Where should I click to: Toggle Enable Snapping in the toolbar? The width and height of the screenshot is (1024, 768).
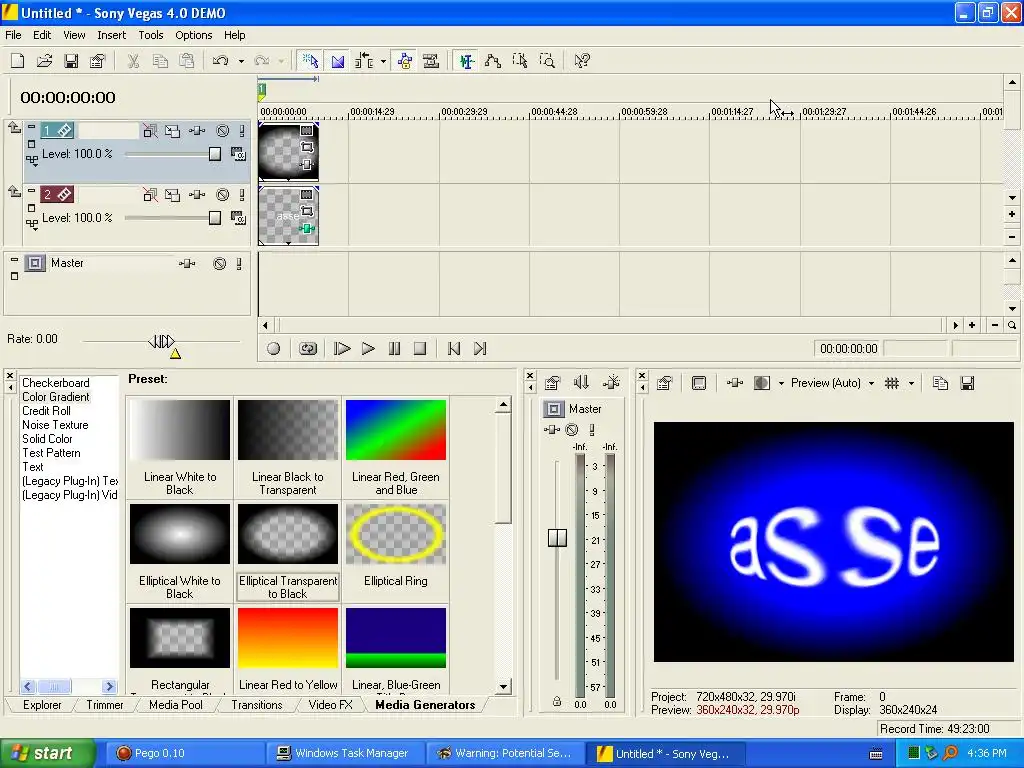[310, 61]
